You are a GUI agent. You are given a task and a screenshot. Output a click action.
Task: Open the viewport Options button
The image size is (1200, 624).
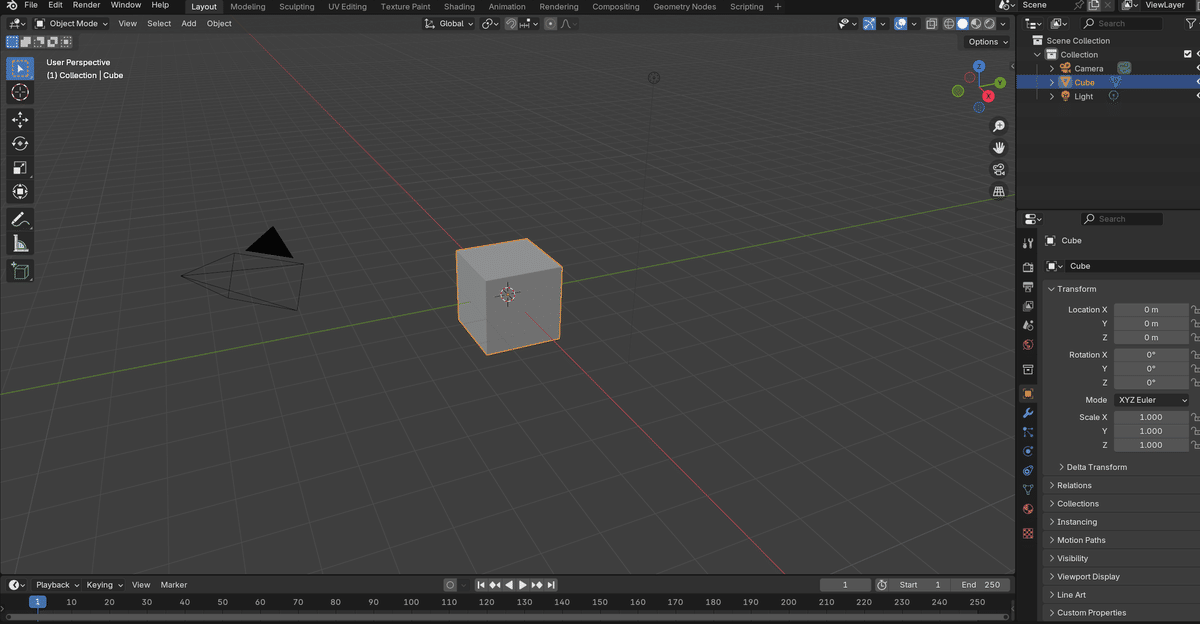pos(985,42)
